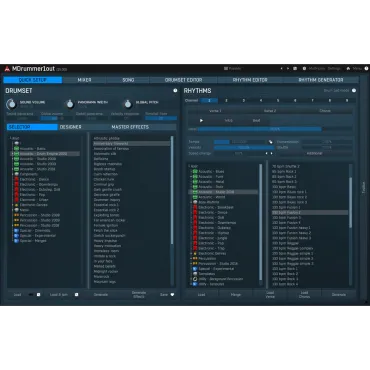Click the Electronic - Dance rhythm icon
Image resolution: width=370 pixels, height=370 pixels.
point(195,212)
